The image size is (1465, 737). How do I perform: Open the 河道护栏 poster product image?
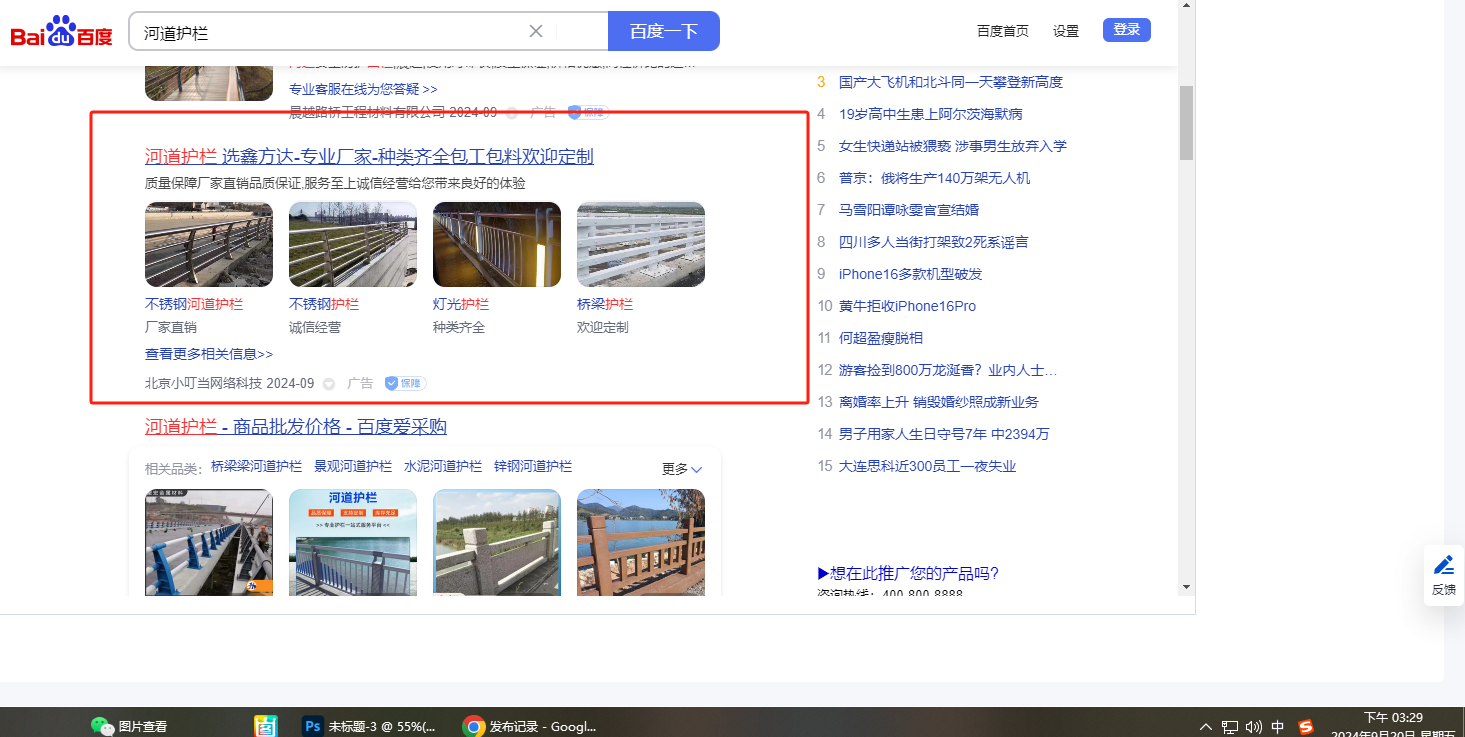(353, 542)
